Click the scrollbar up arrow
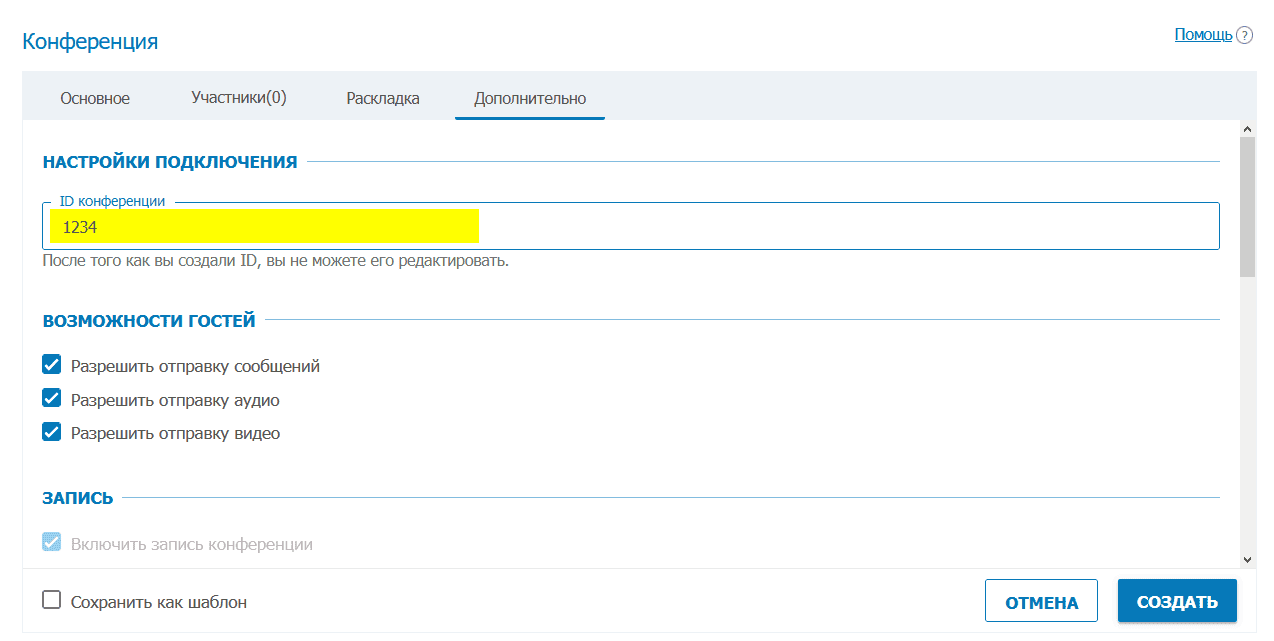This screenshot has width=1274, height=641. pos(1247,129)
